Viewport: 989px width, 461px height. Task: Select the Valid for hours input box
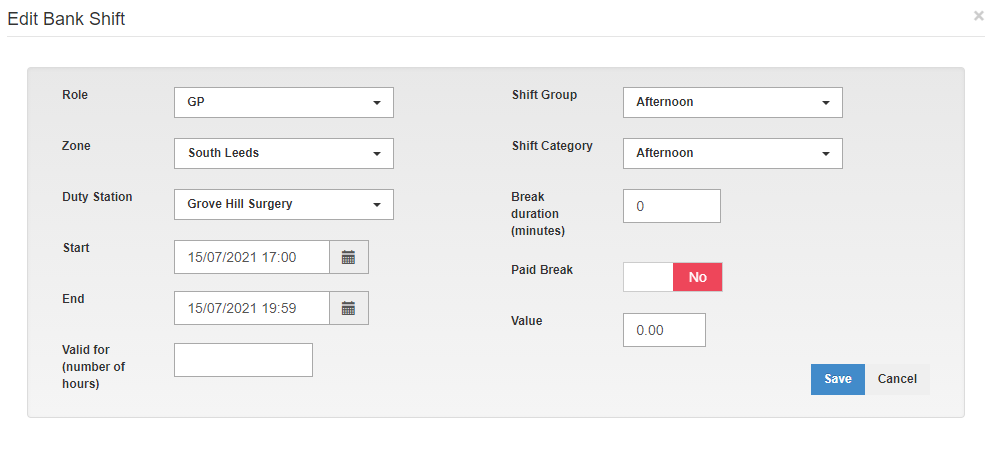[243, 360]
